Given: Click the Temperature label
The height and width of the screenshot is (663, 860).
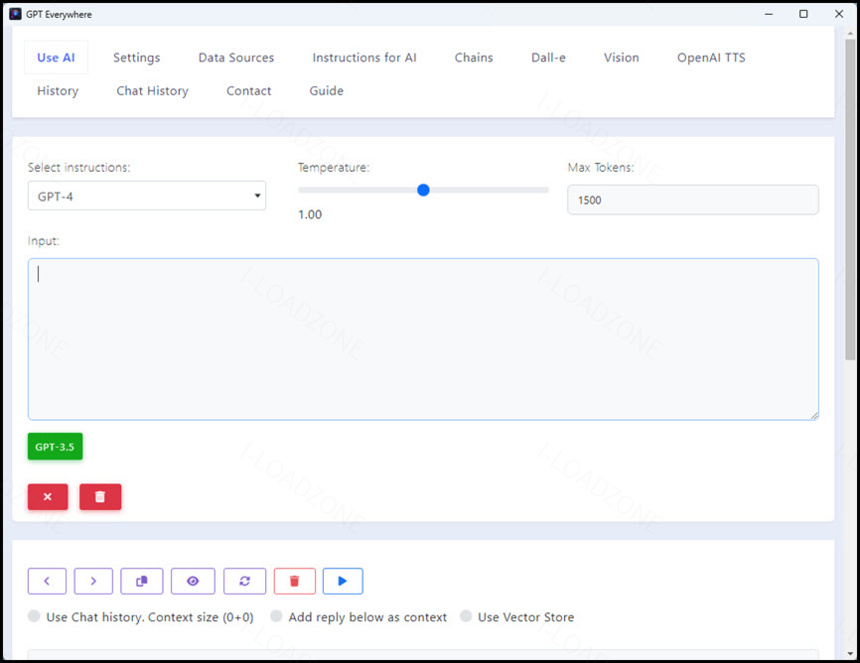Looking at the screenshot, I should coord(333,168).
